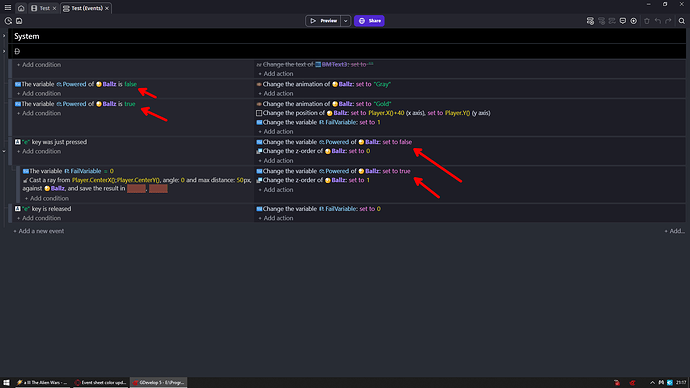Add action under z-order set to 1
The height and width of the screenshot is (388, 690).
275,190
